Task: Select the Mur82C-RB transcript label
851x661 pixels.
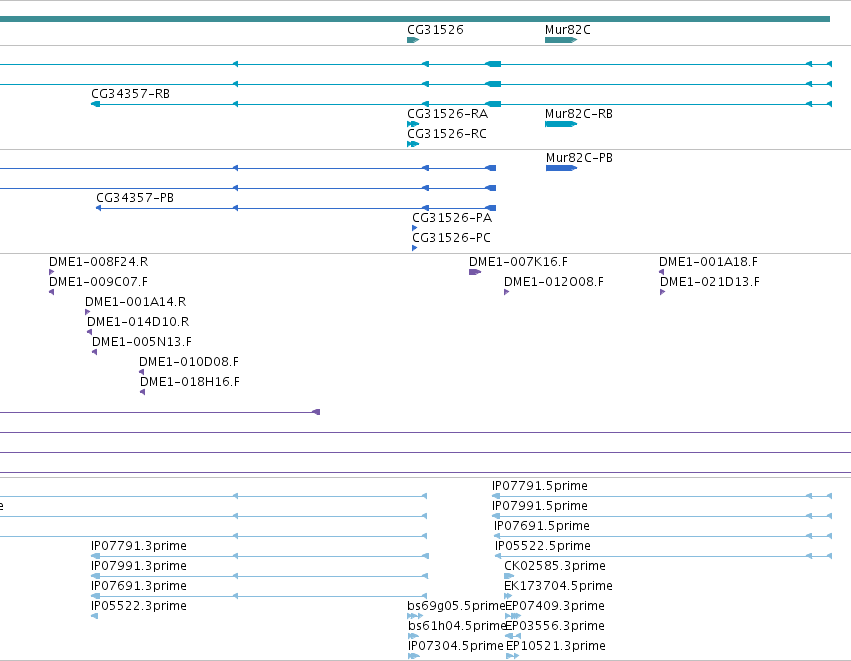Action: pyautogui.click(x=579, y=114)
